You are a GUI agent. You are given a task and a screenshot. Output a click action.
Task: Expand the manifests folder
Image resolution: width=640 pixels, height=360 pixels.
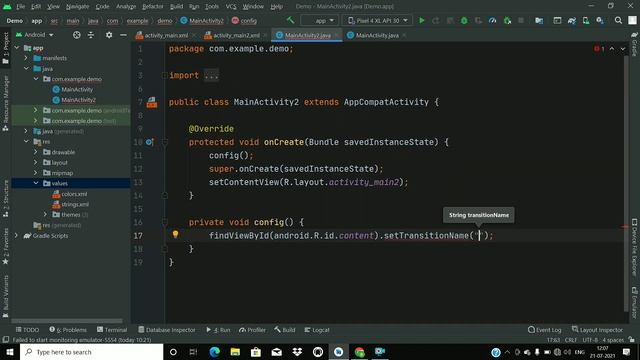tap(26, 58)
